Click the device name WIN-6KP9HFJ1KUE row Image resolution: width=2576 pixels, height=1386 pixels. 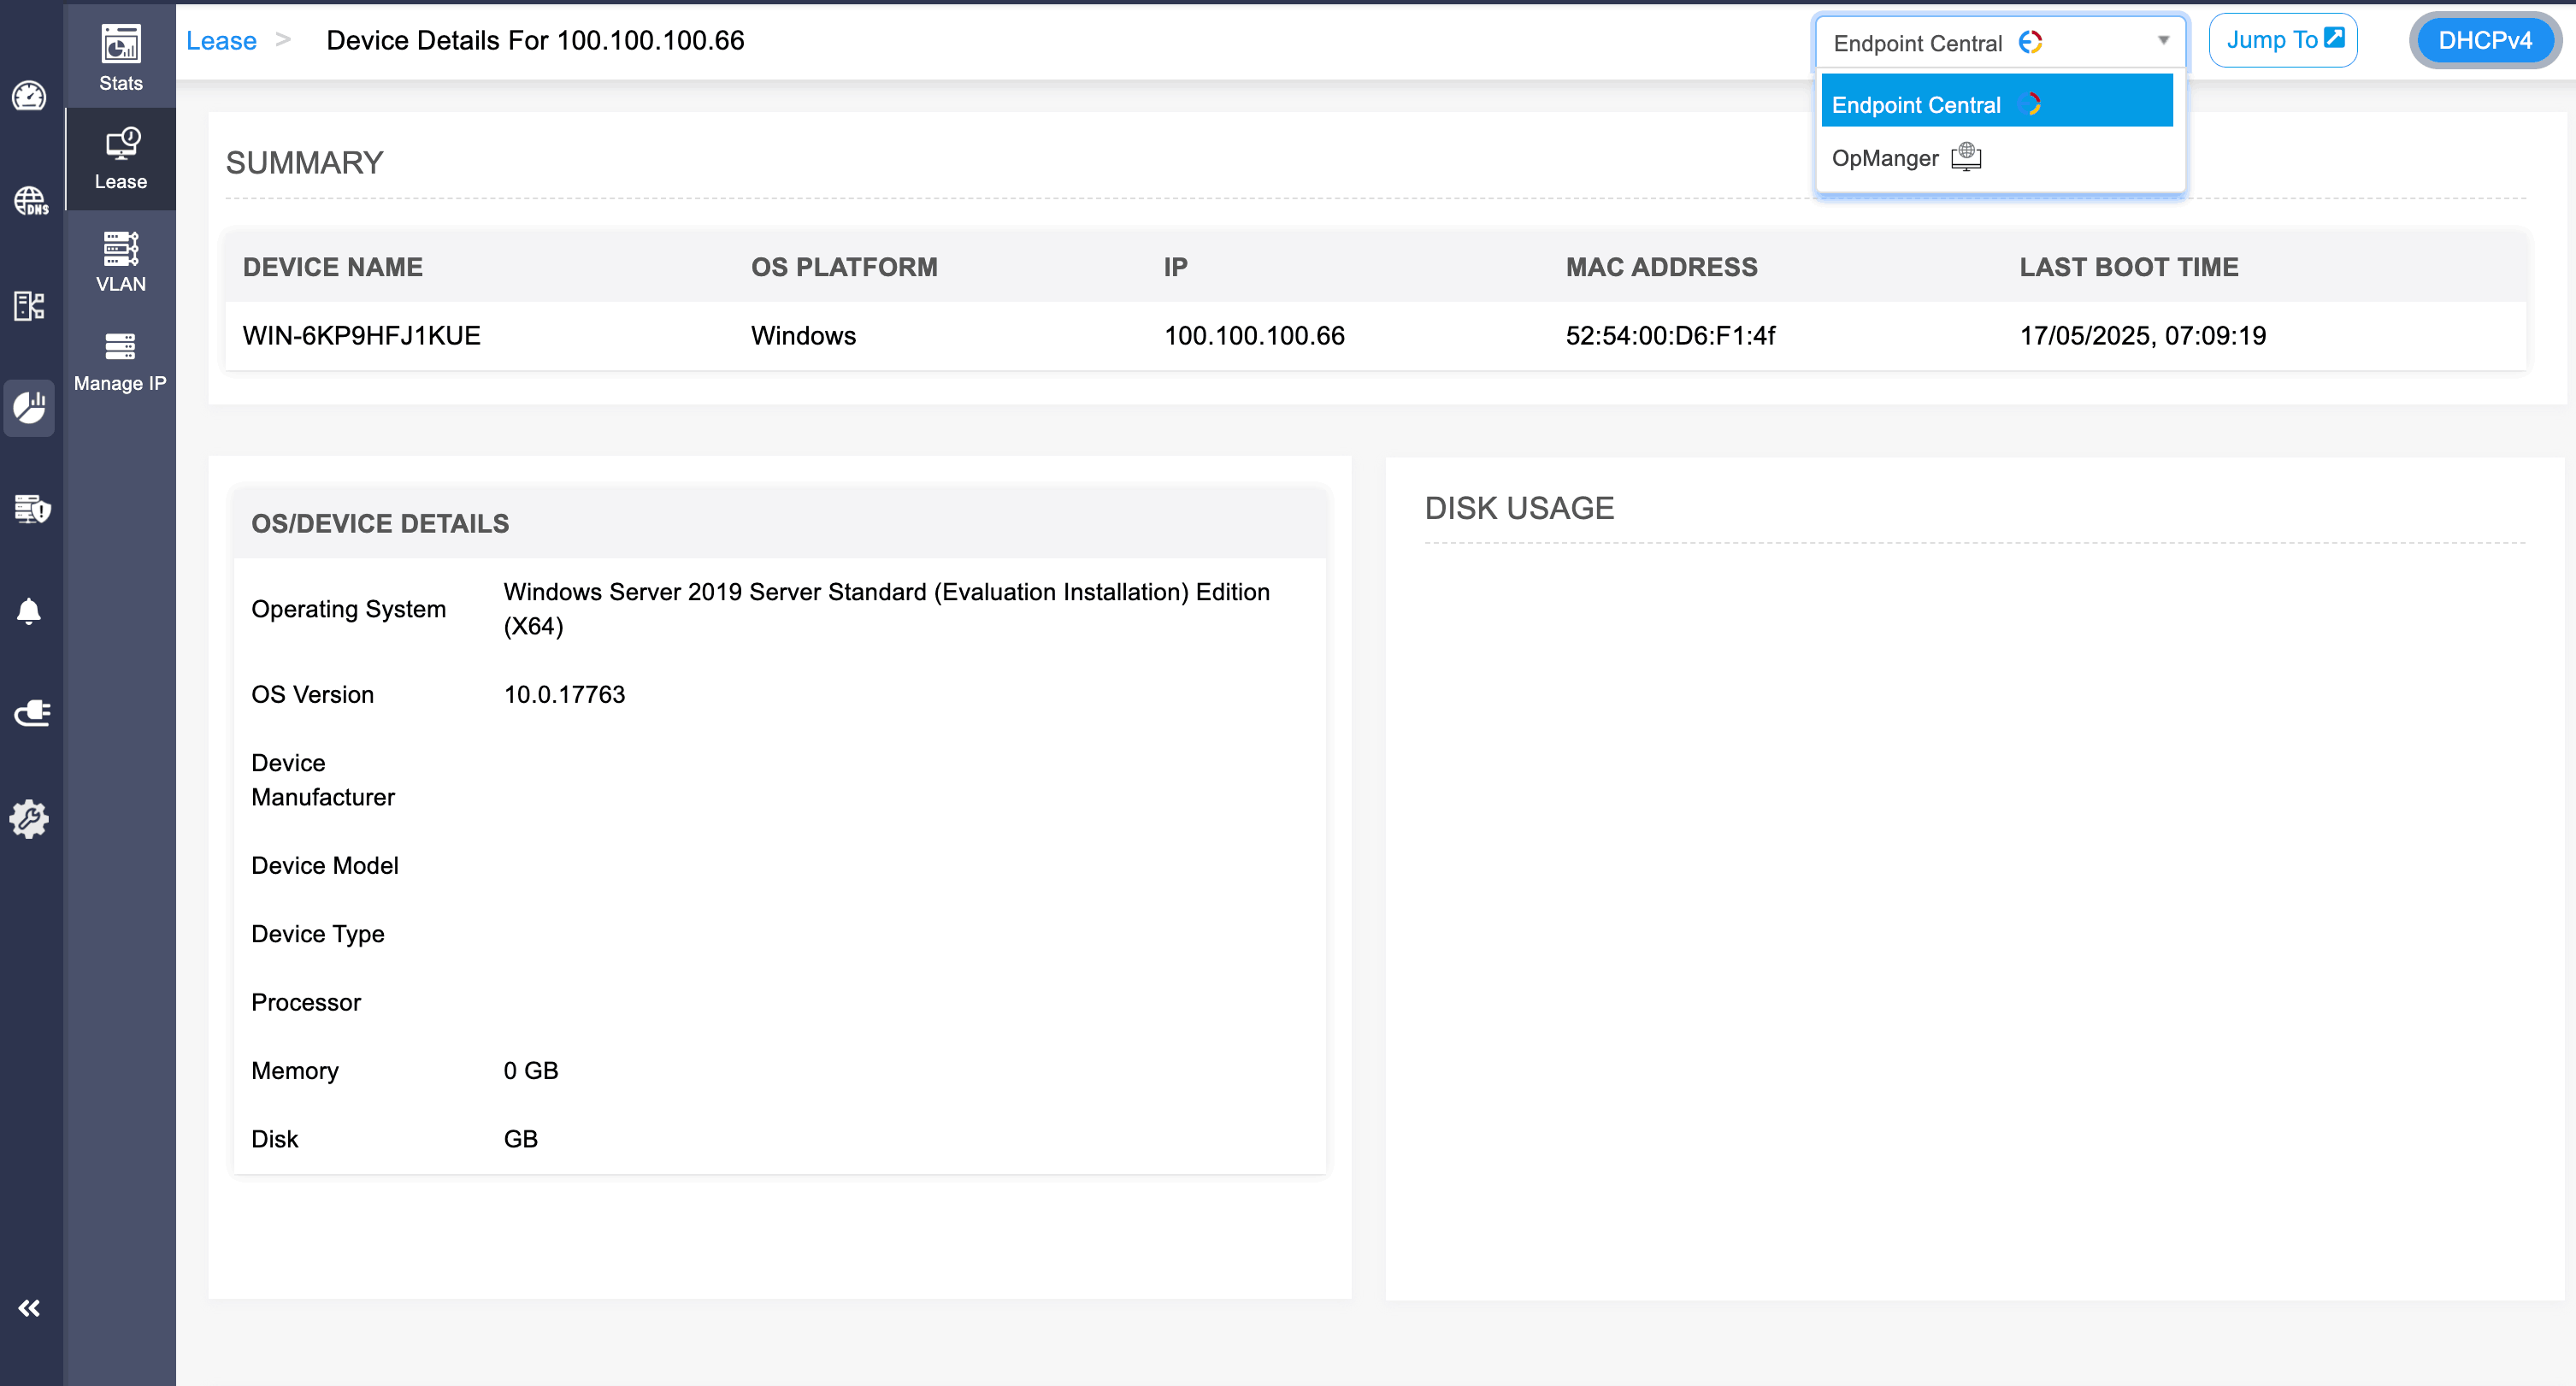point(362,335)
